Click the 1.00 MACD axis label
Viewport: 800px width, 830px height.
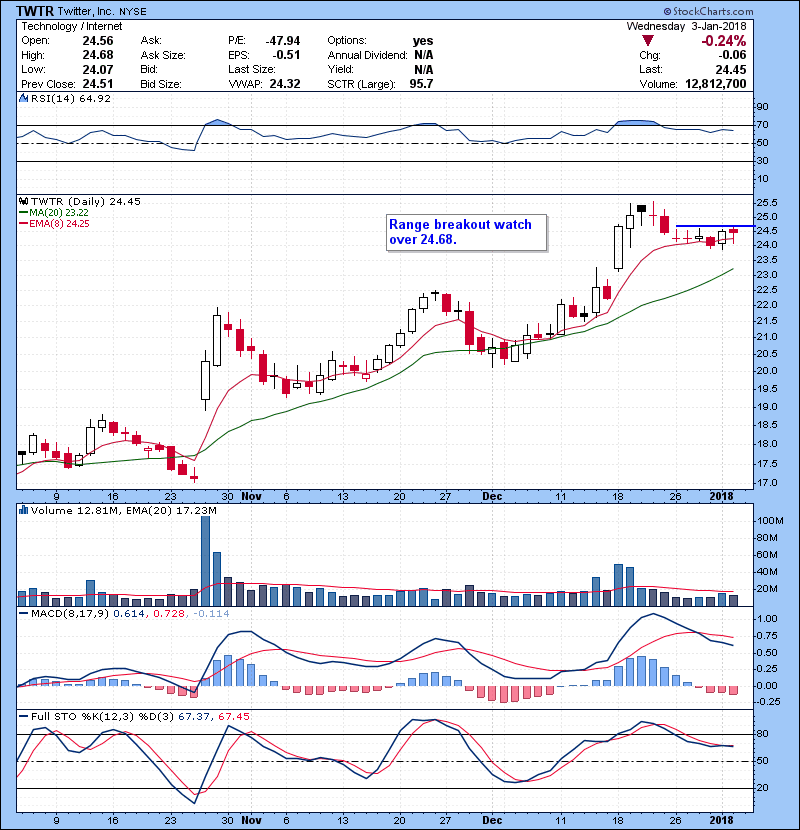tap(767, 619)
